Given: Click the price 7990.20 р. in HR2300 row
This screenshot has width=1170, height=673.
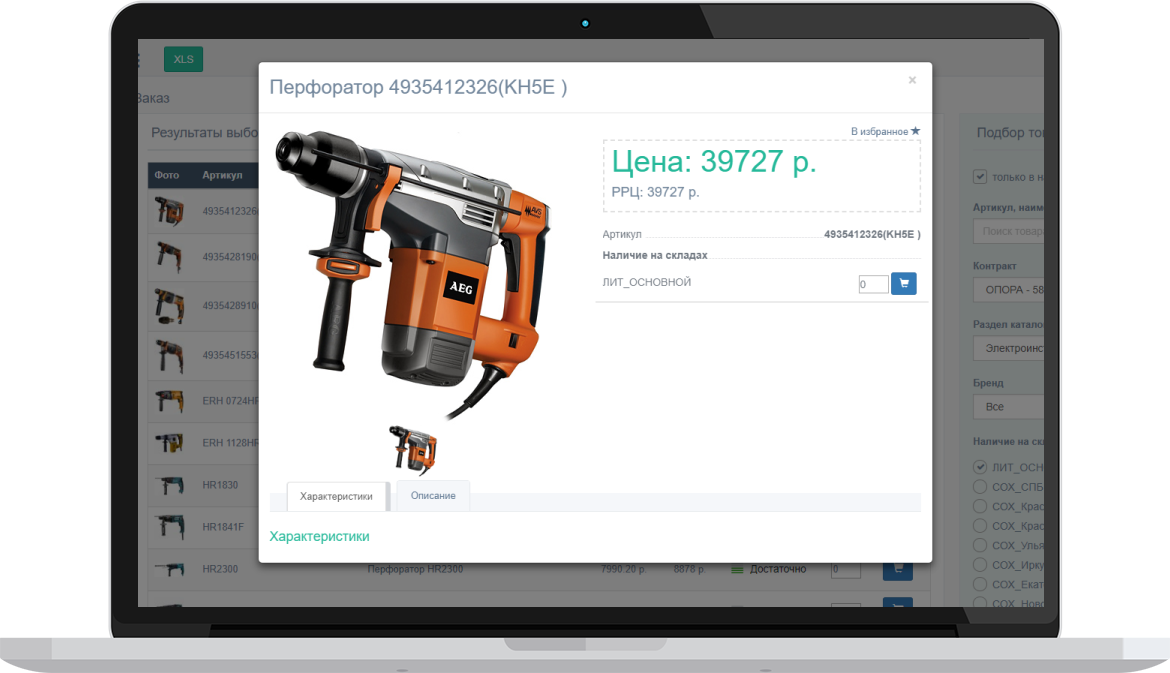Looking at the screenshot, I should coord(624,569).
